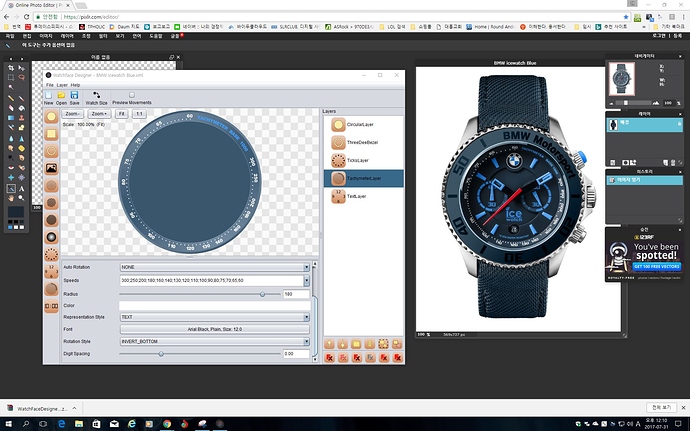
Task: Add a circular layer from the side palette
Action: click(51, 117)
